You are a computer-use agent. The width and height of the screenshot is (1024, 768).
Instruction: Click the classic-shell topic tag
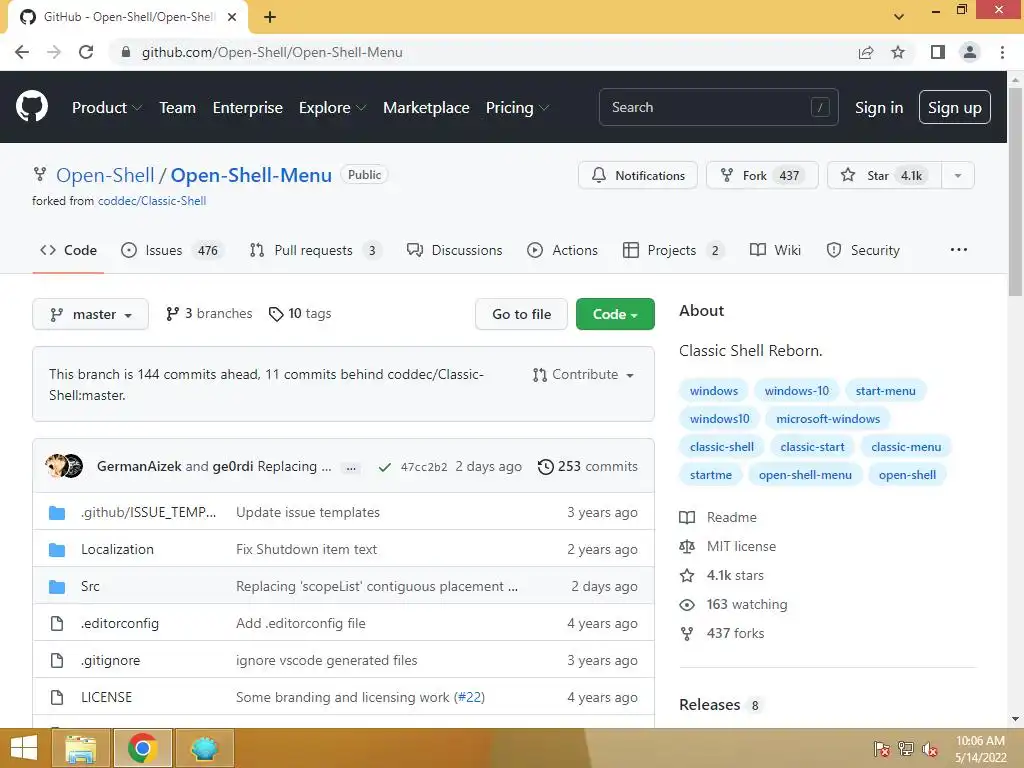click(722, 447)
